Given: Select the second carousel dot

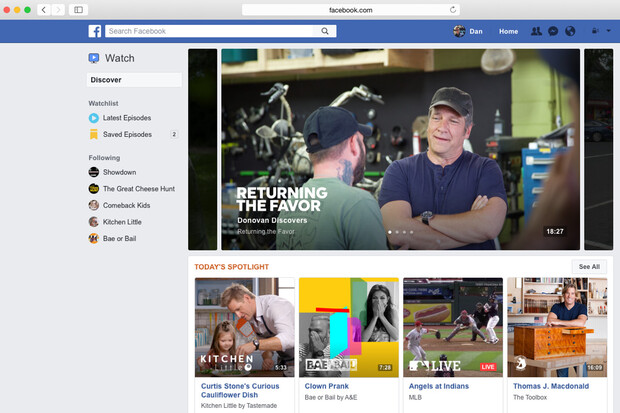Looking at the screenshot, I should (397, 232).
